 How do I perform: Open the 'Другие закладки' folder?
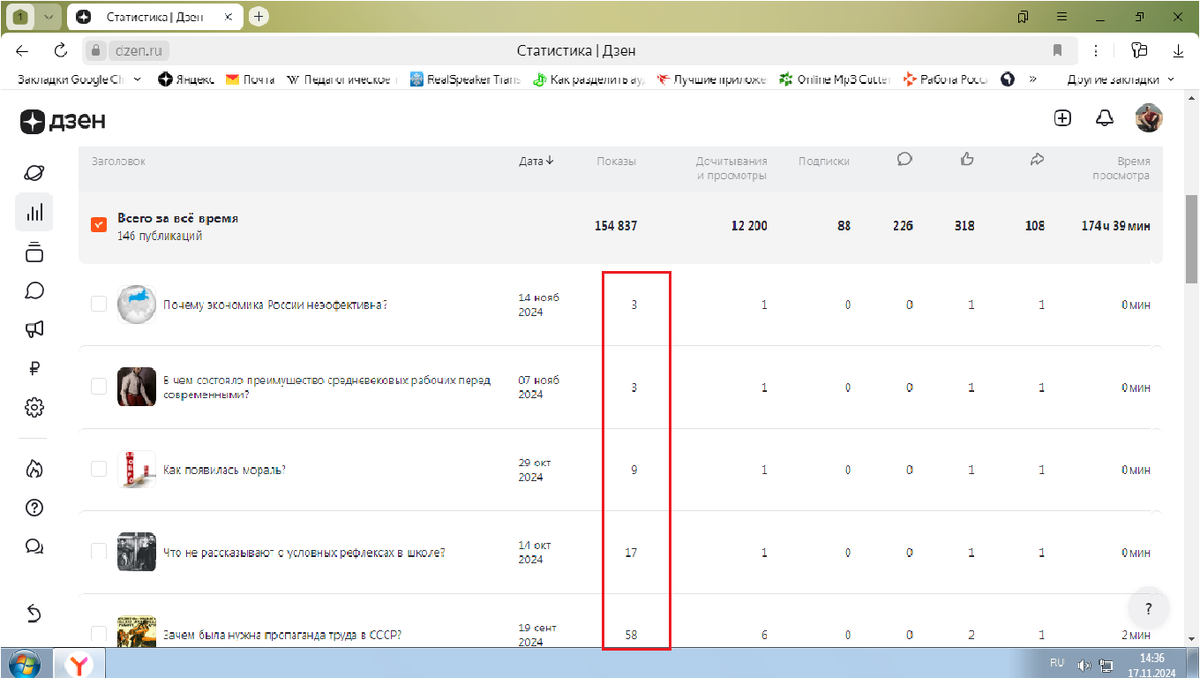click(1120, 79)
